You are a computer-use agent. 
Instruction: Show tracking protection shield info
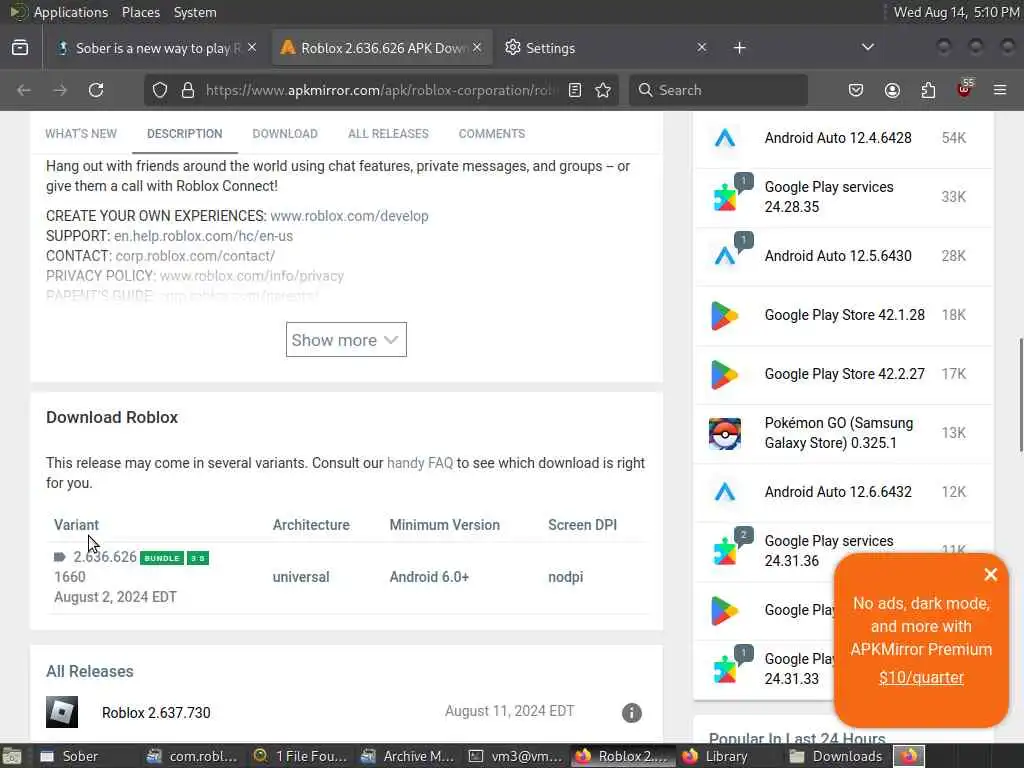[x=160, y=90]
